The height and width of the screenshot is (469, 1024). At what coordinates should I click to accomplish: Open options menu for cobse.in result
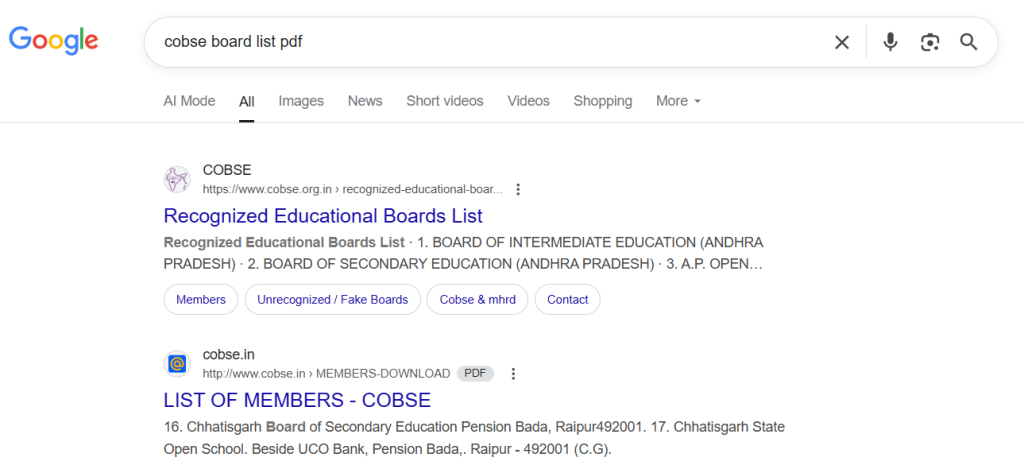coord(513,374)
